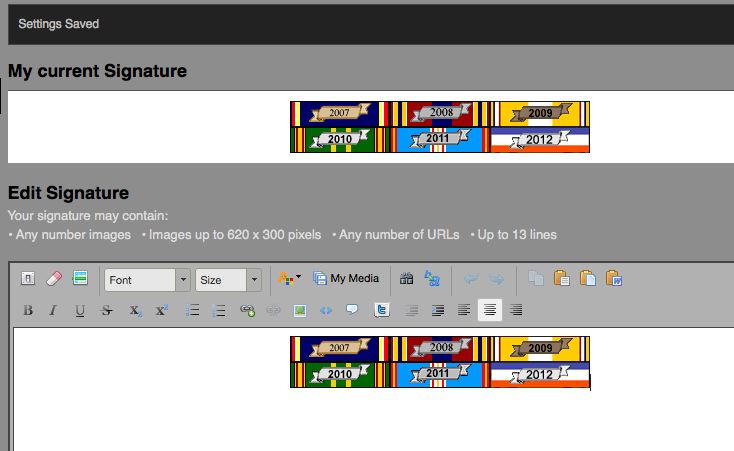Click the "Any number of URLs" text
This screenshot has height=451, width=734.
pyautogui.click(x=399, y=235)
